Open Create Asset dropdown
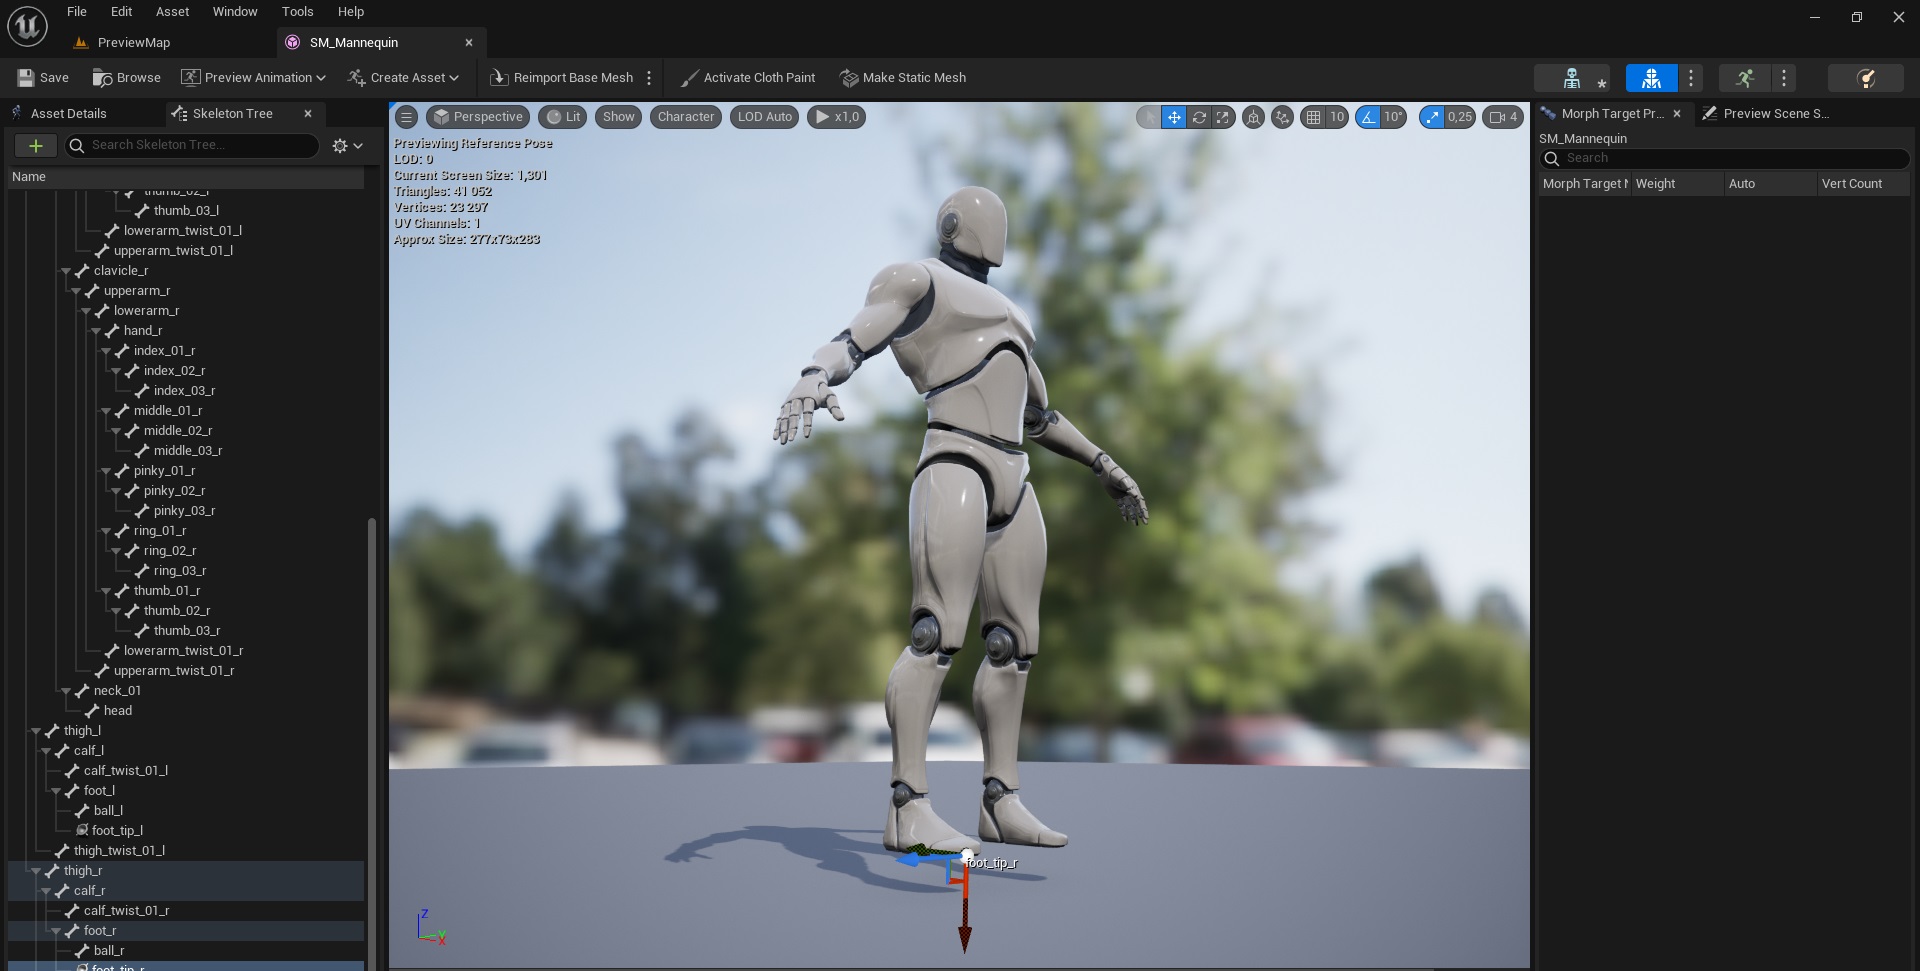Screen dimensions: 1920x971 click(403, 77)
